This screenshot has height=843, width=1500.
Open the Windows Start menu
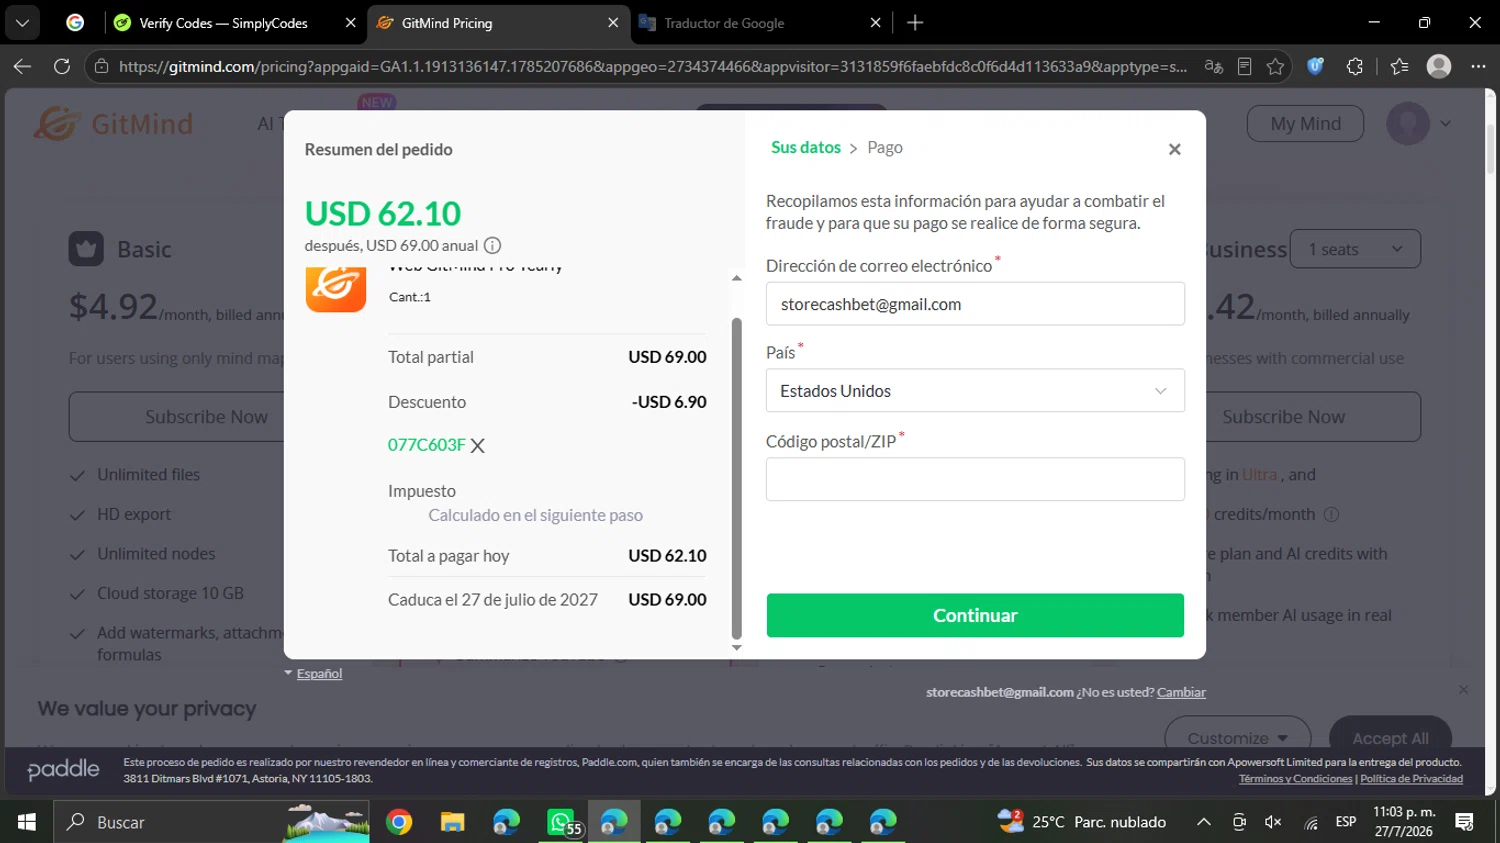[x=27, y=822]
